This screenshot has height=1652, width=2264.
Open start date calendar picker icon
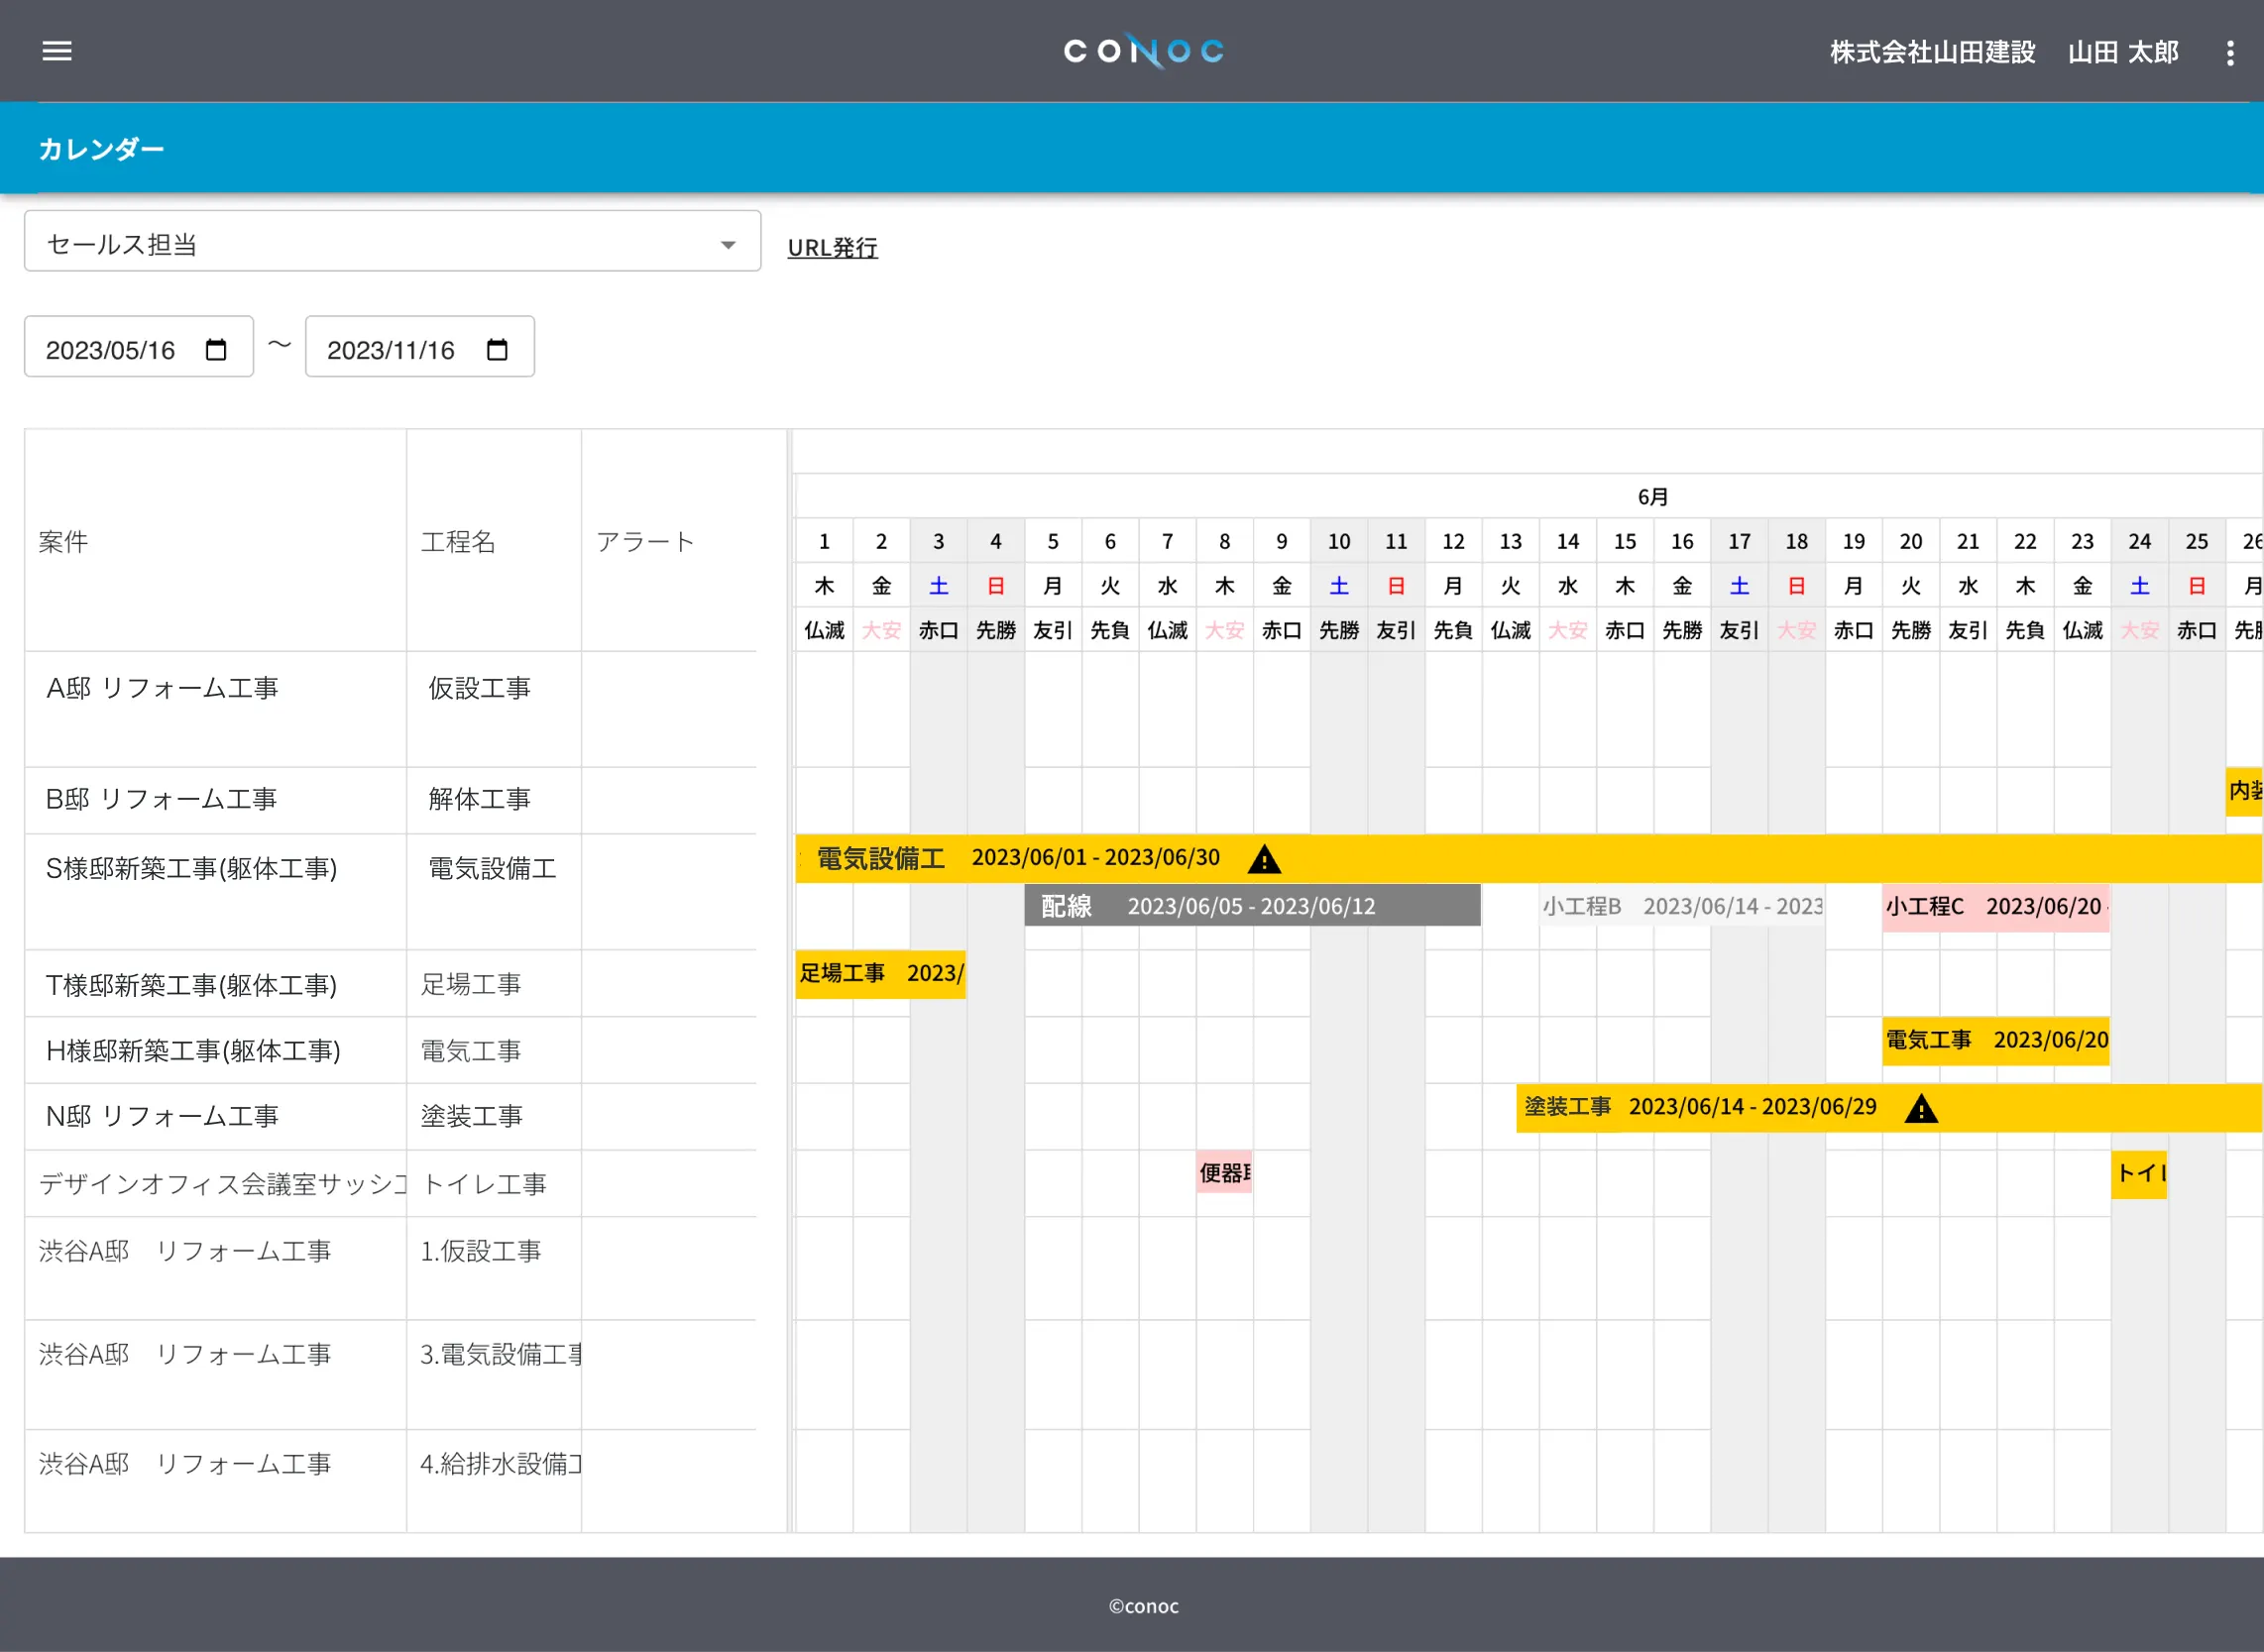coord(216,349)
